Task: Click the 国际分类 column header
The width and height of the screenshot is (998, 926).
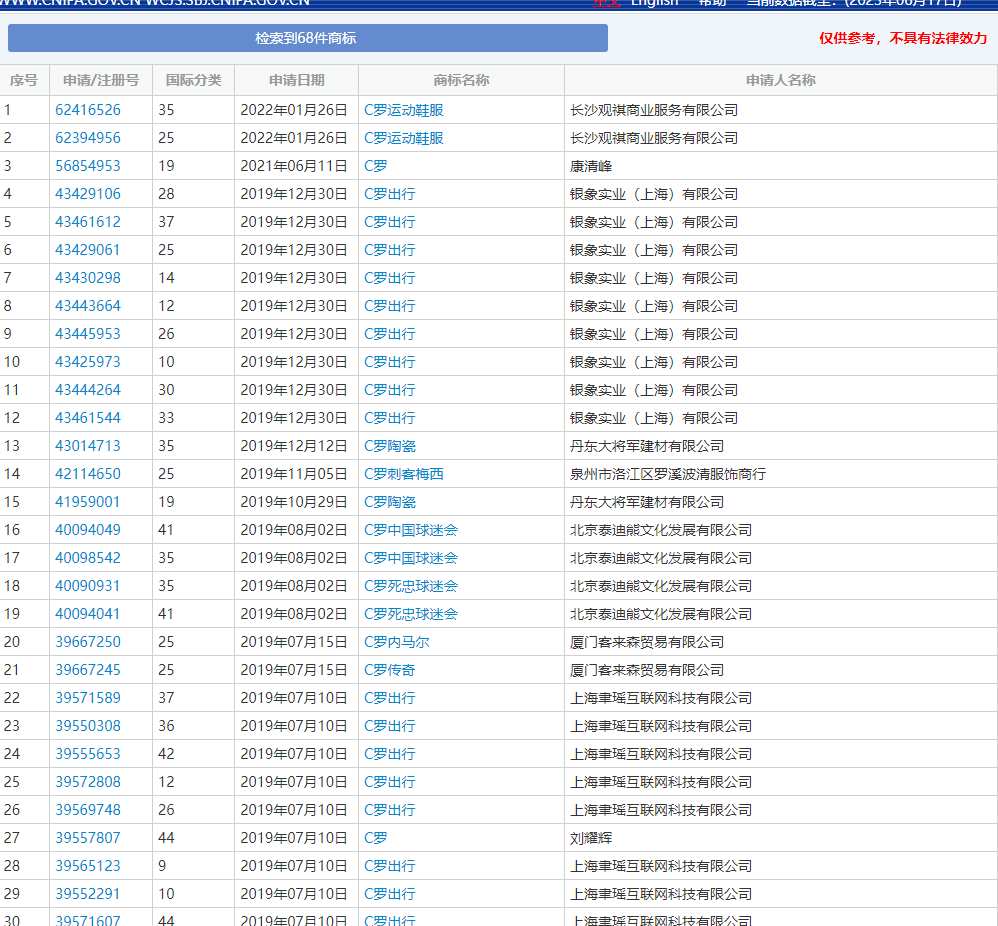Action: pyautogui.click(x=193, y=80)
